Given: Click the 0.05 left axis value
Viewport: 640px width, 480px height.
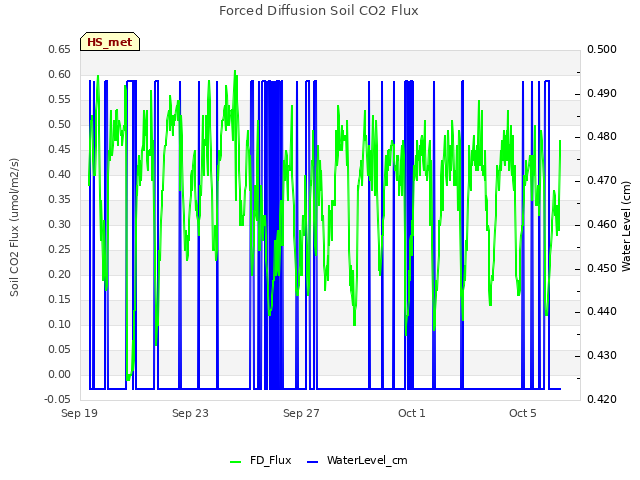Looking at the screenshot, I should tap(60, 349).
